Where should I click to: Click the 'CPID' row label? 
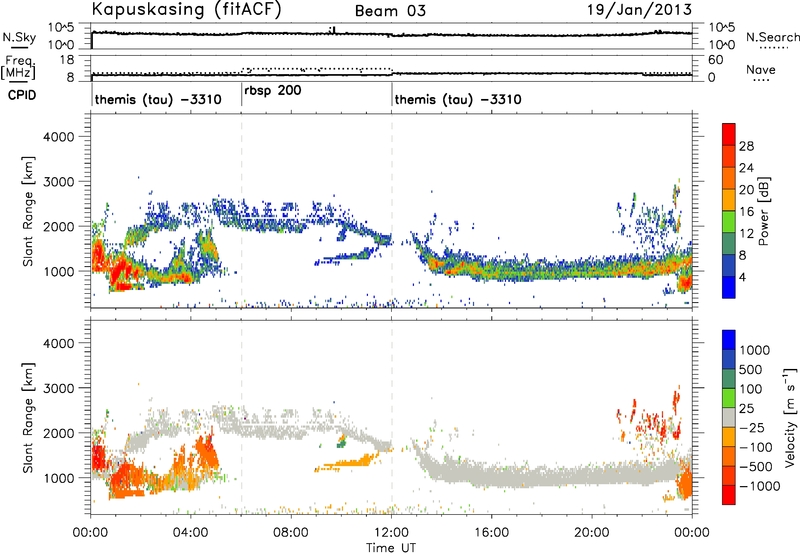point(22,95)
